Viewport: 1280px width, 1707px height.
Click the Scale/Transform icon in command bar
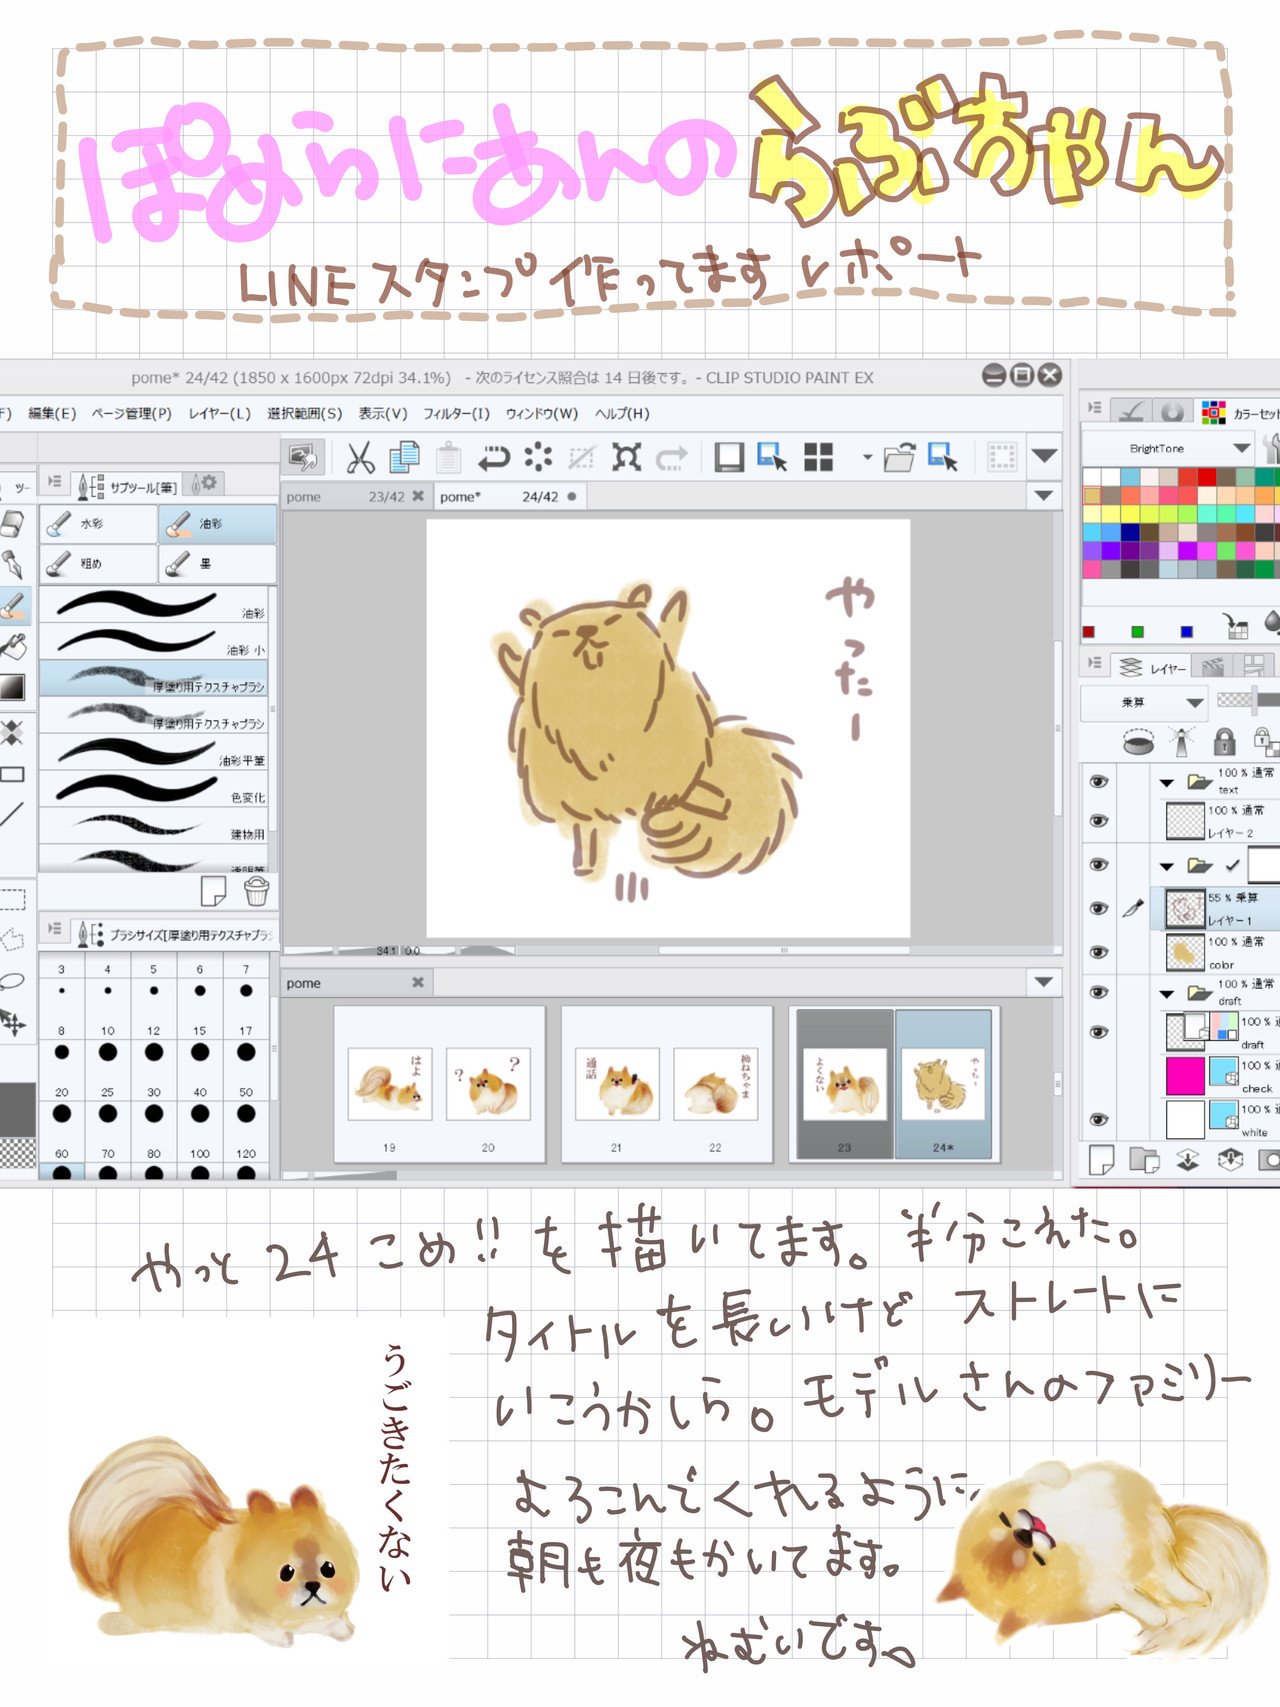pos(627,457)
